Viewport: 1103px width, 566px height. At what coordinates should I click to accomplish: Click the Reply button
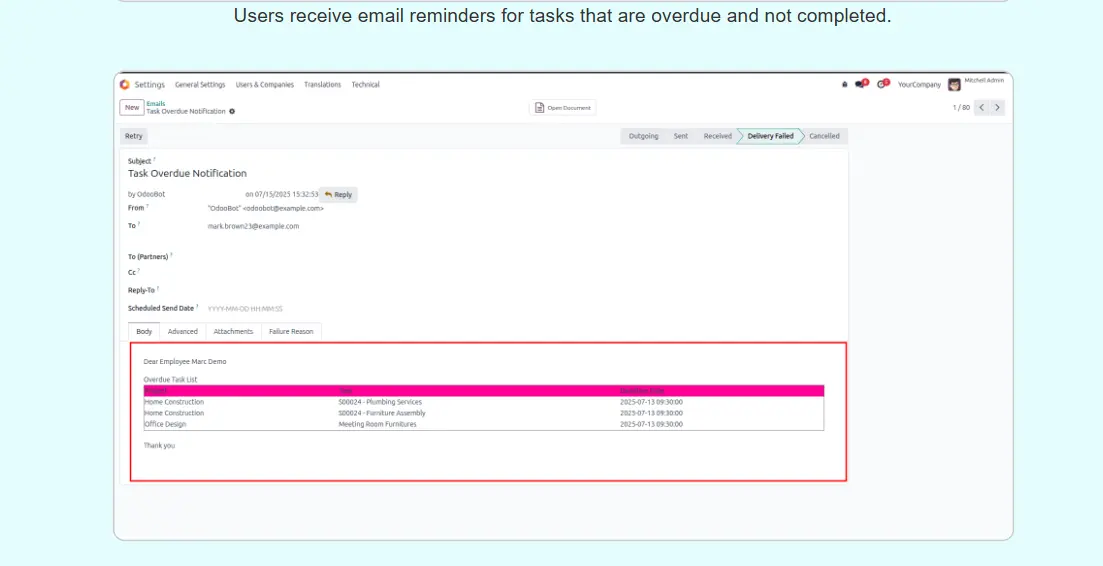click(x=338, y=195)
